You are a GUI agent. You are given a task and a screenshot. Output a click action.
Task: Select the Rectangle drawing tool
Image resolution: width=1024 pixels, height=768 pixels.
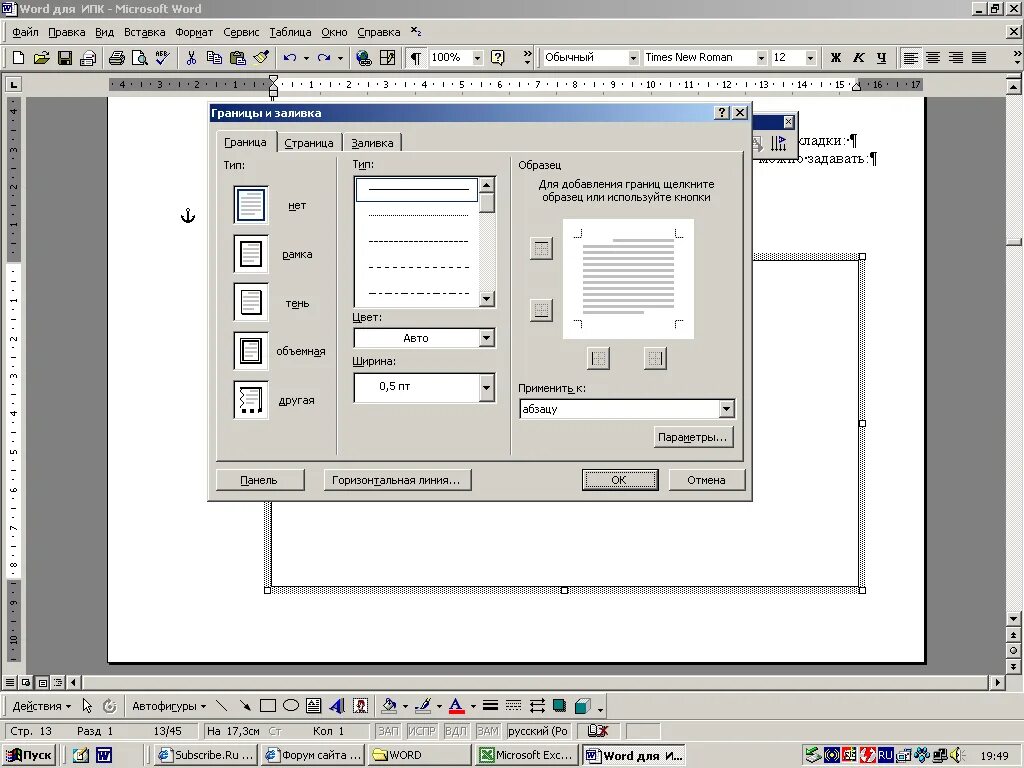tap(268, 705)
